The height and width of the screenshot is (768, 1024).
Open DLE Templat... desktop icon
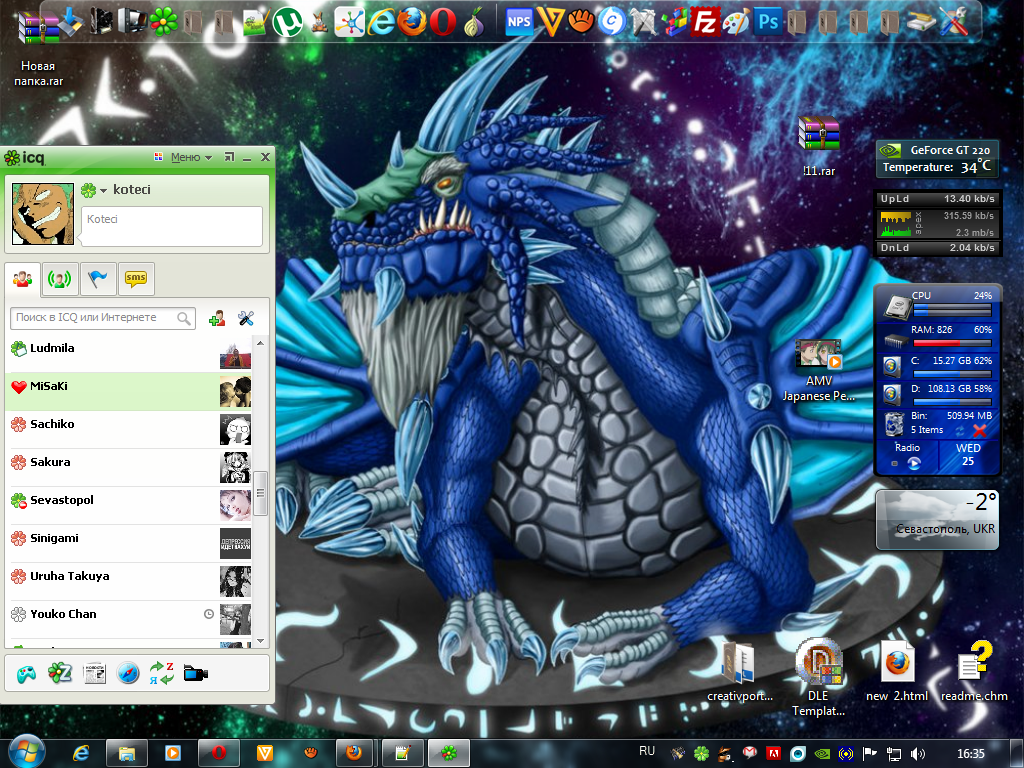pyautogui.click(x=818, y=678)
